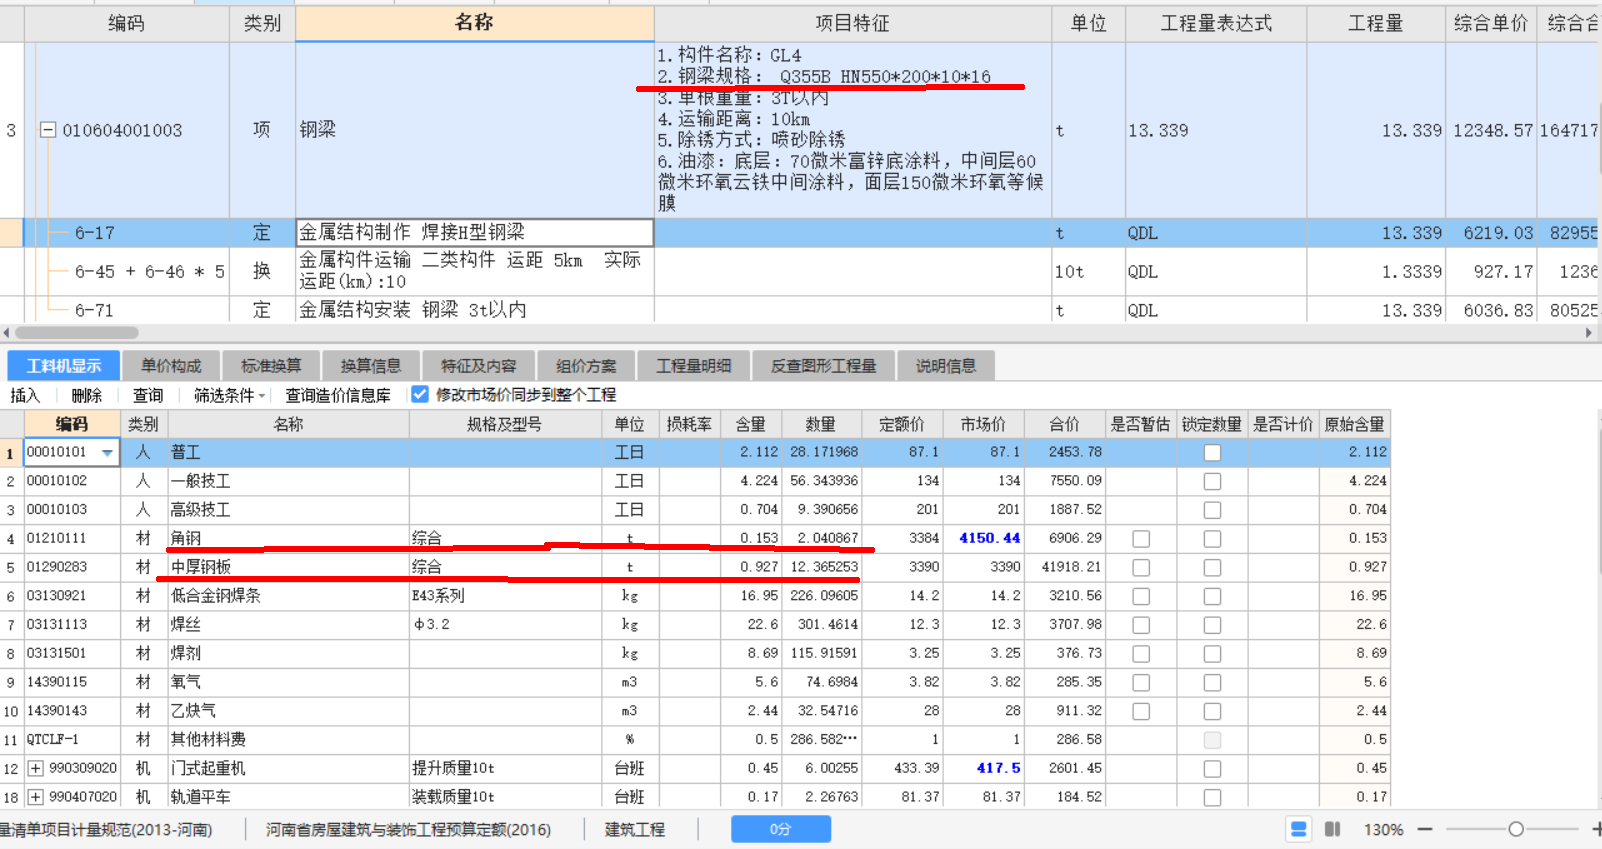The width and height of the screenshot is (1602, 849).
Task: Open the 说明信息 tab
Action: [946, 366]
